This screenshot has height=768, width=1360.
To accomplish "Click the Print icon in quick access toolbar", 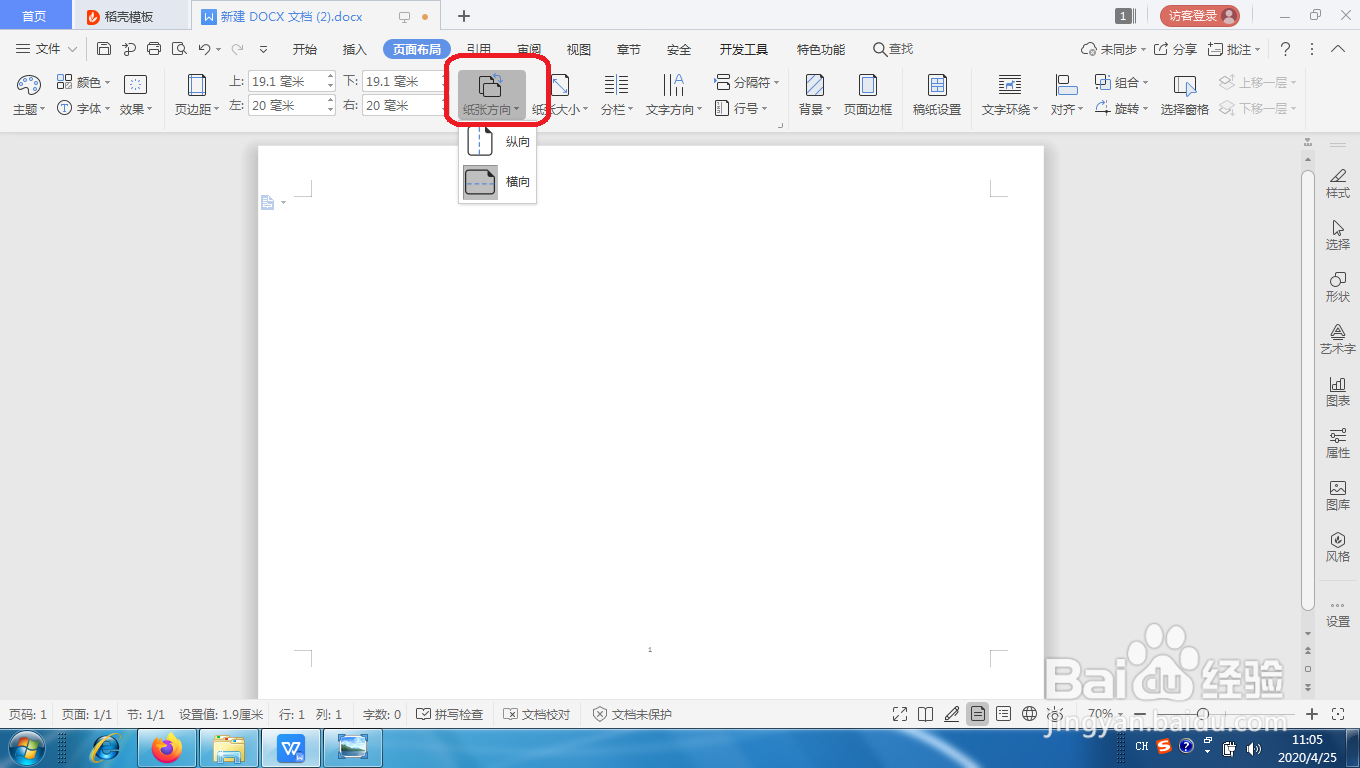I will click(154, 49).
